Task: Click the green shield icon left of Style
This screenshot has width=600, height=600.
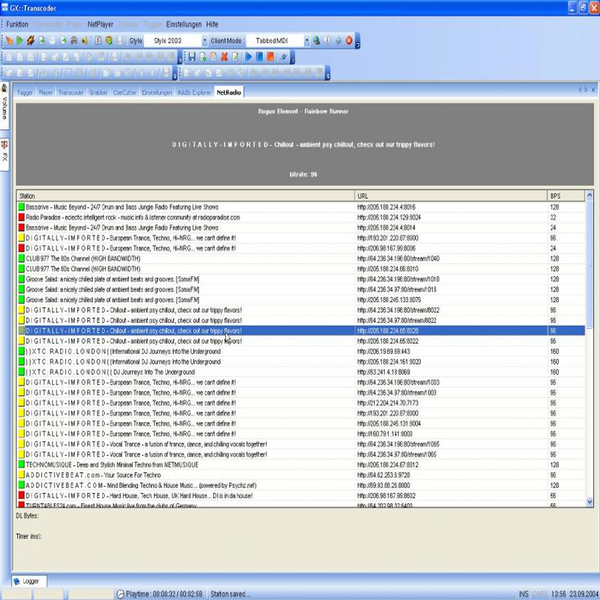Action: (109, 40)
